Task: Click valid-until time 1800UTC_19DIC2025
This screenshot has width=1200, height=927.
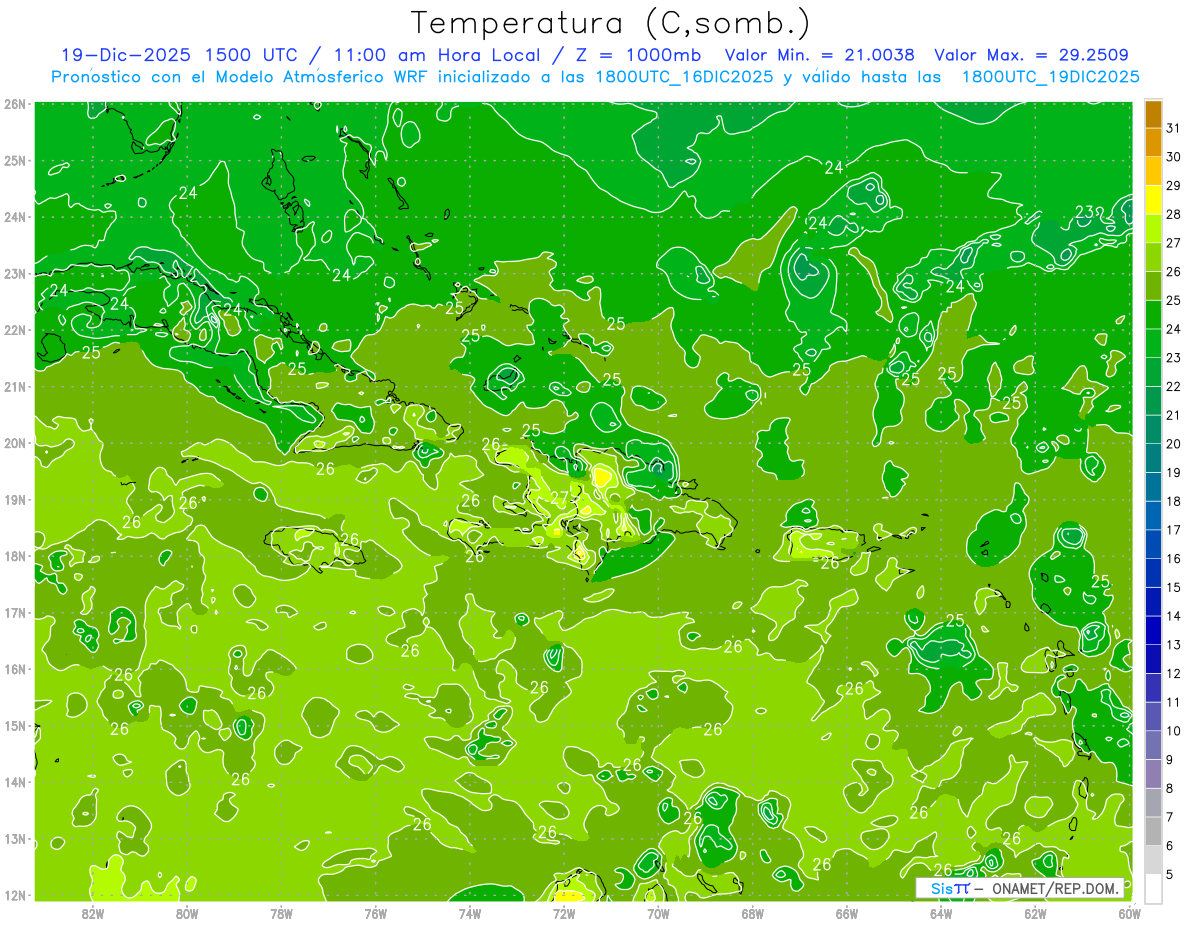Action: (1050, 77)
